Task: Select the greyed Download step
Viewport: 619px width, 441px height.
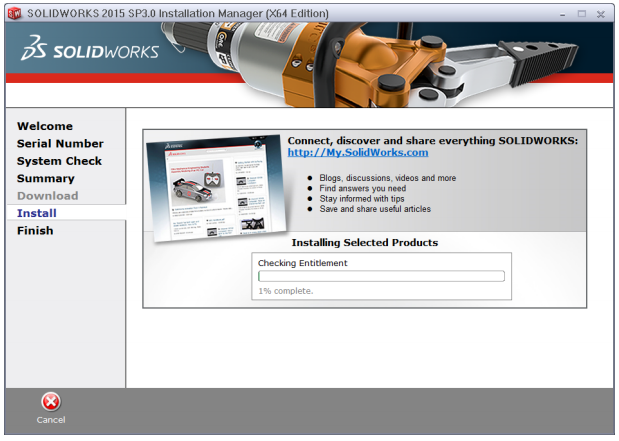Action: tap(47, 196)
